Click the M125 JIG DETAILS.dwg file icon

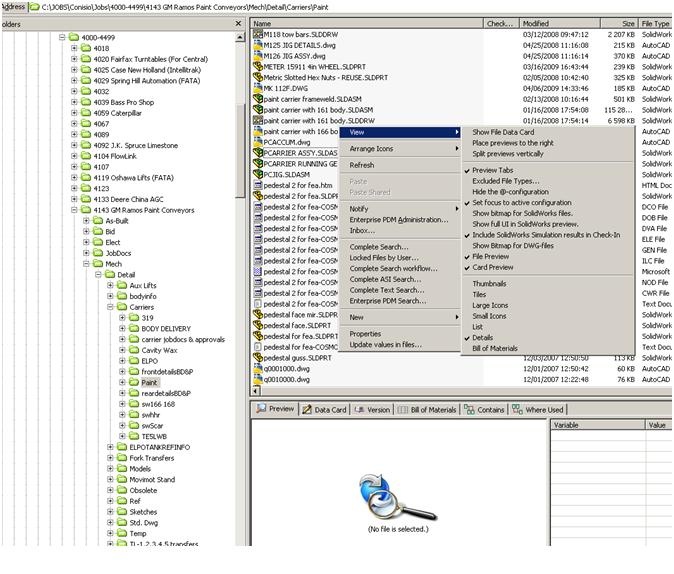click(x=257, y=45)
